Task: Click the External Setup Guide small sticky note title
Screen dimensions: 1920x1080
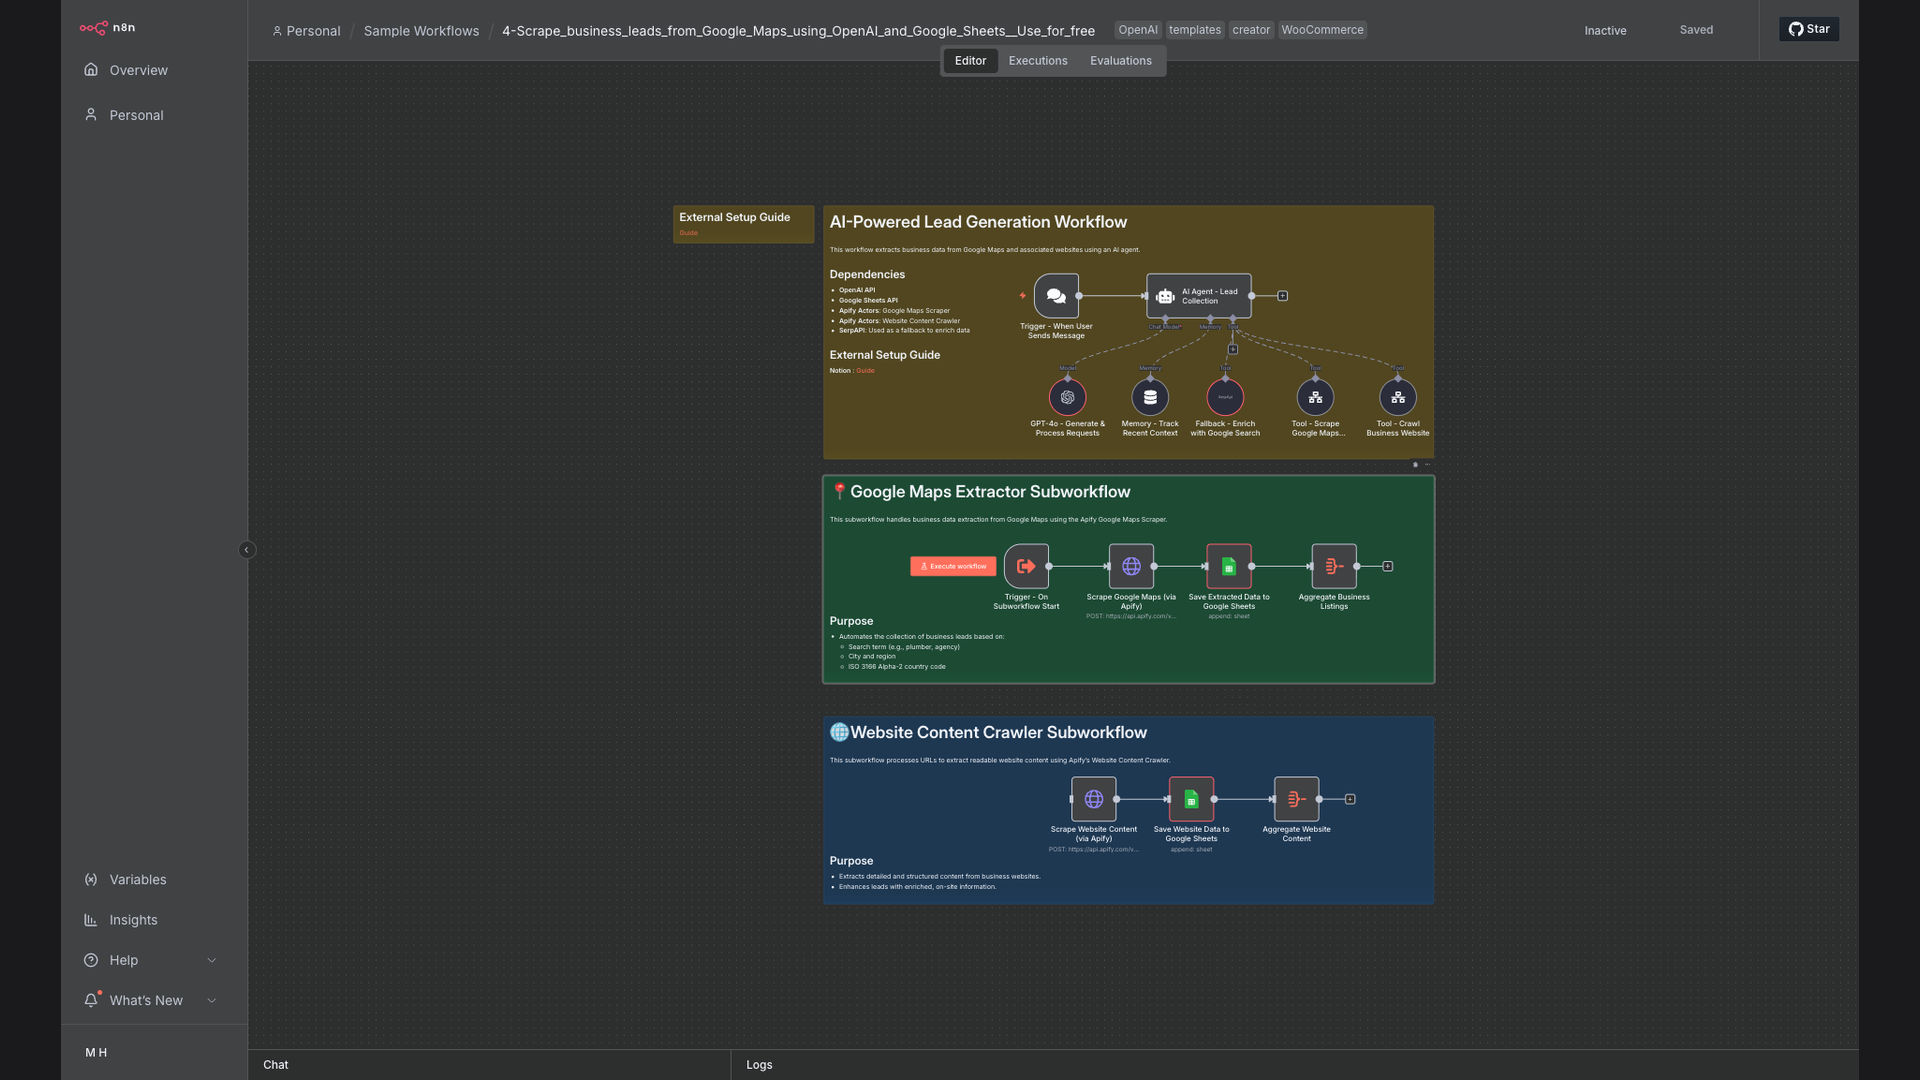Action: click(x=734, y=217)
